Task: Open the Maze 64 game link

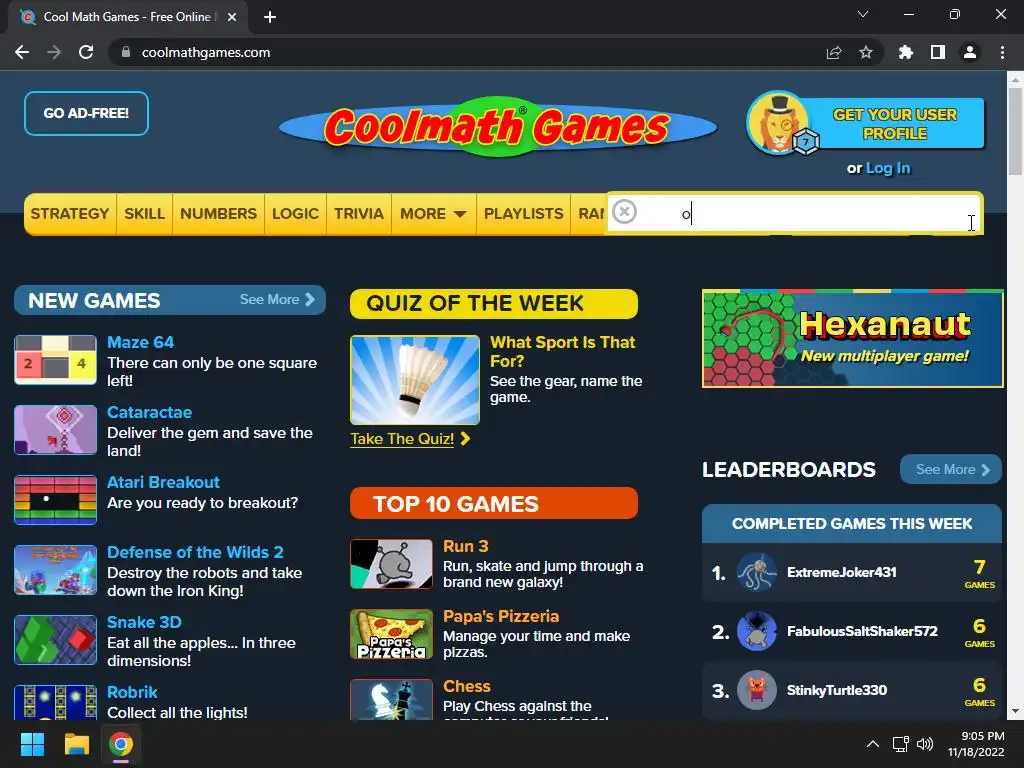Action: click(140, 342)
